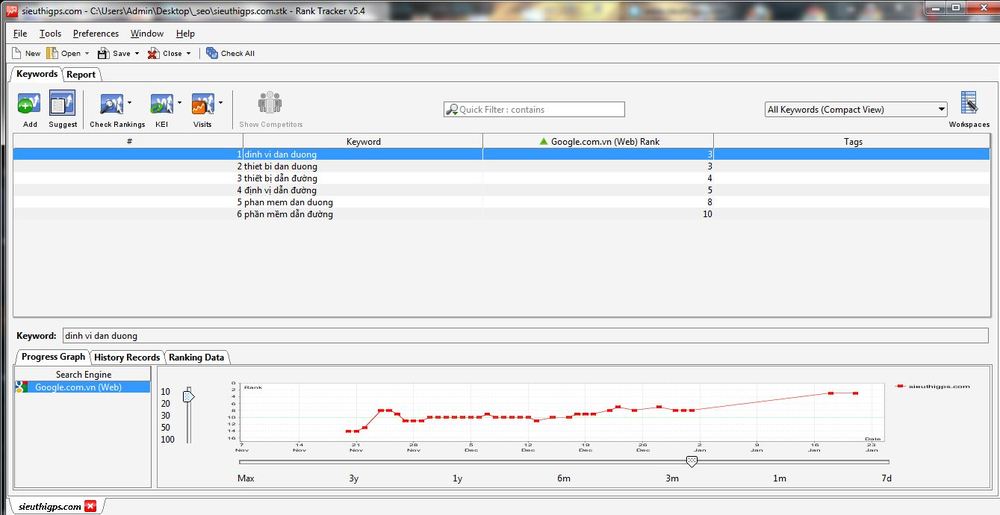The width and height of the screenshot is (1000, 515).
Task: Sort by Google.com.vn (Web) Rank column header
Action: tap(598, 141)
